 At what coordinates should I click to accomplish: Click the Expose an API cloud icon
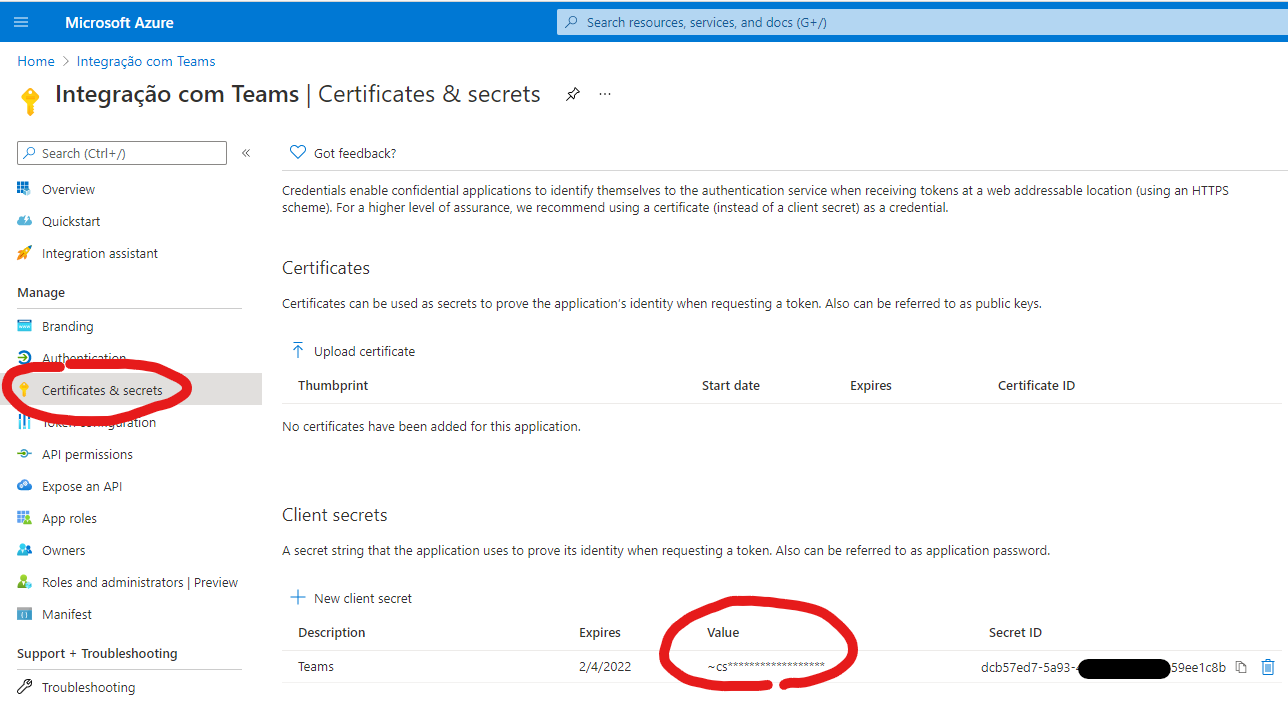(24, 486)
